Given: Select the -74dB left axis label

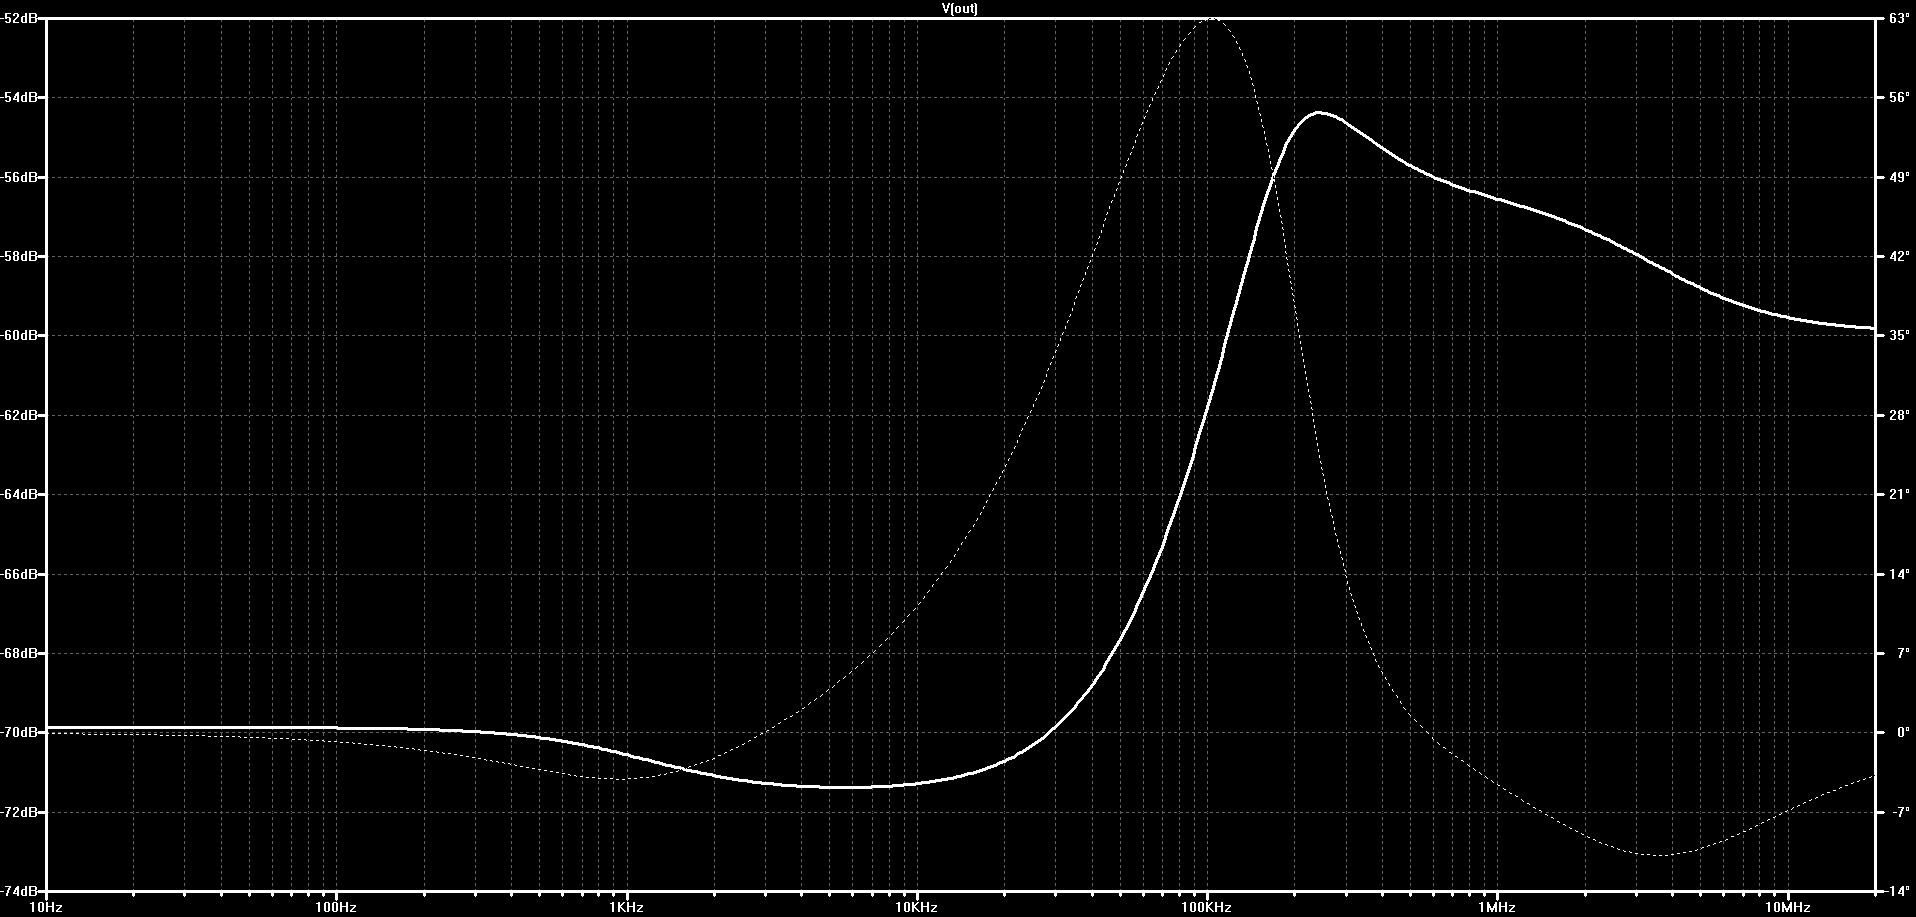Looking at the screenshot, I should pyautogui.click(x=20, y=891).
